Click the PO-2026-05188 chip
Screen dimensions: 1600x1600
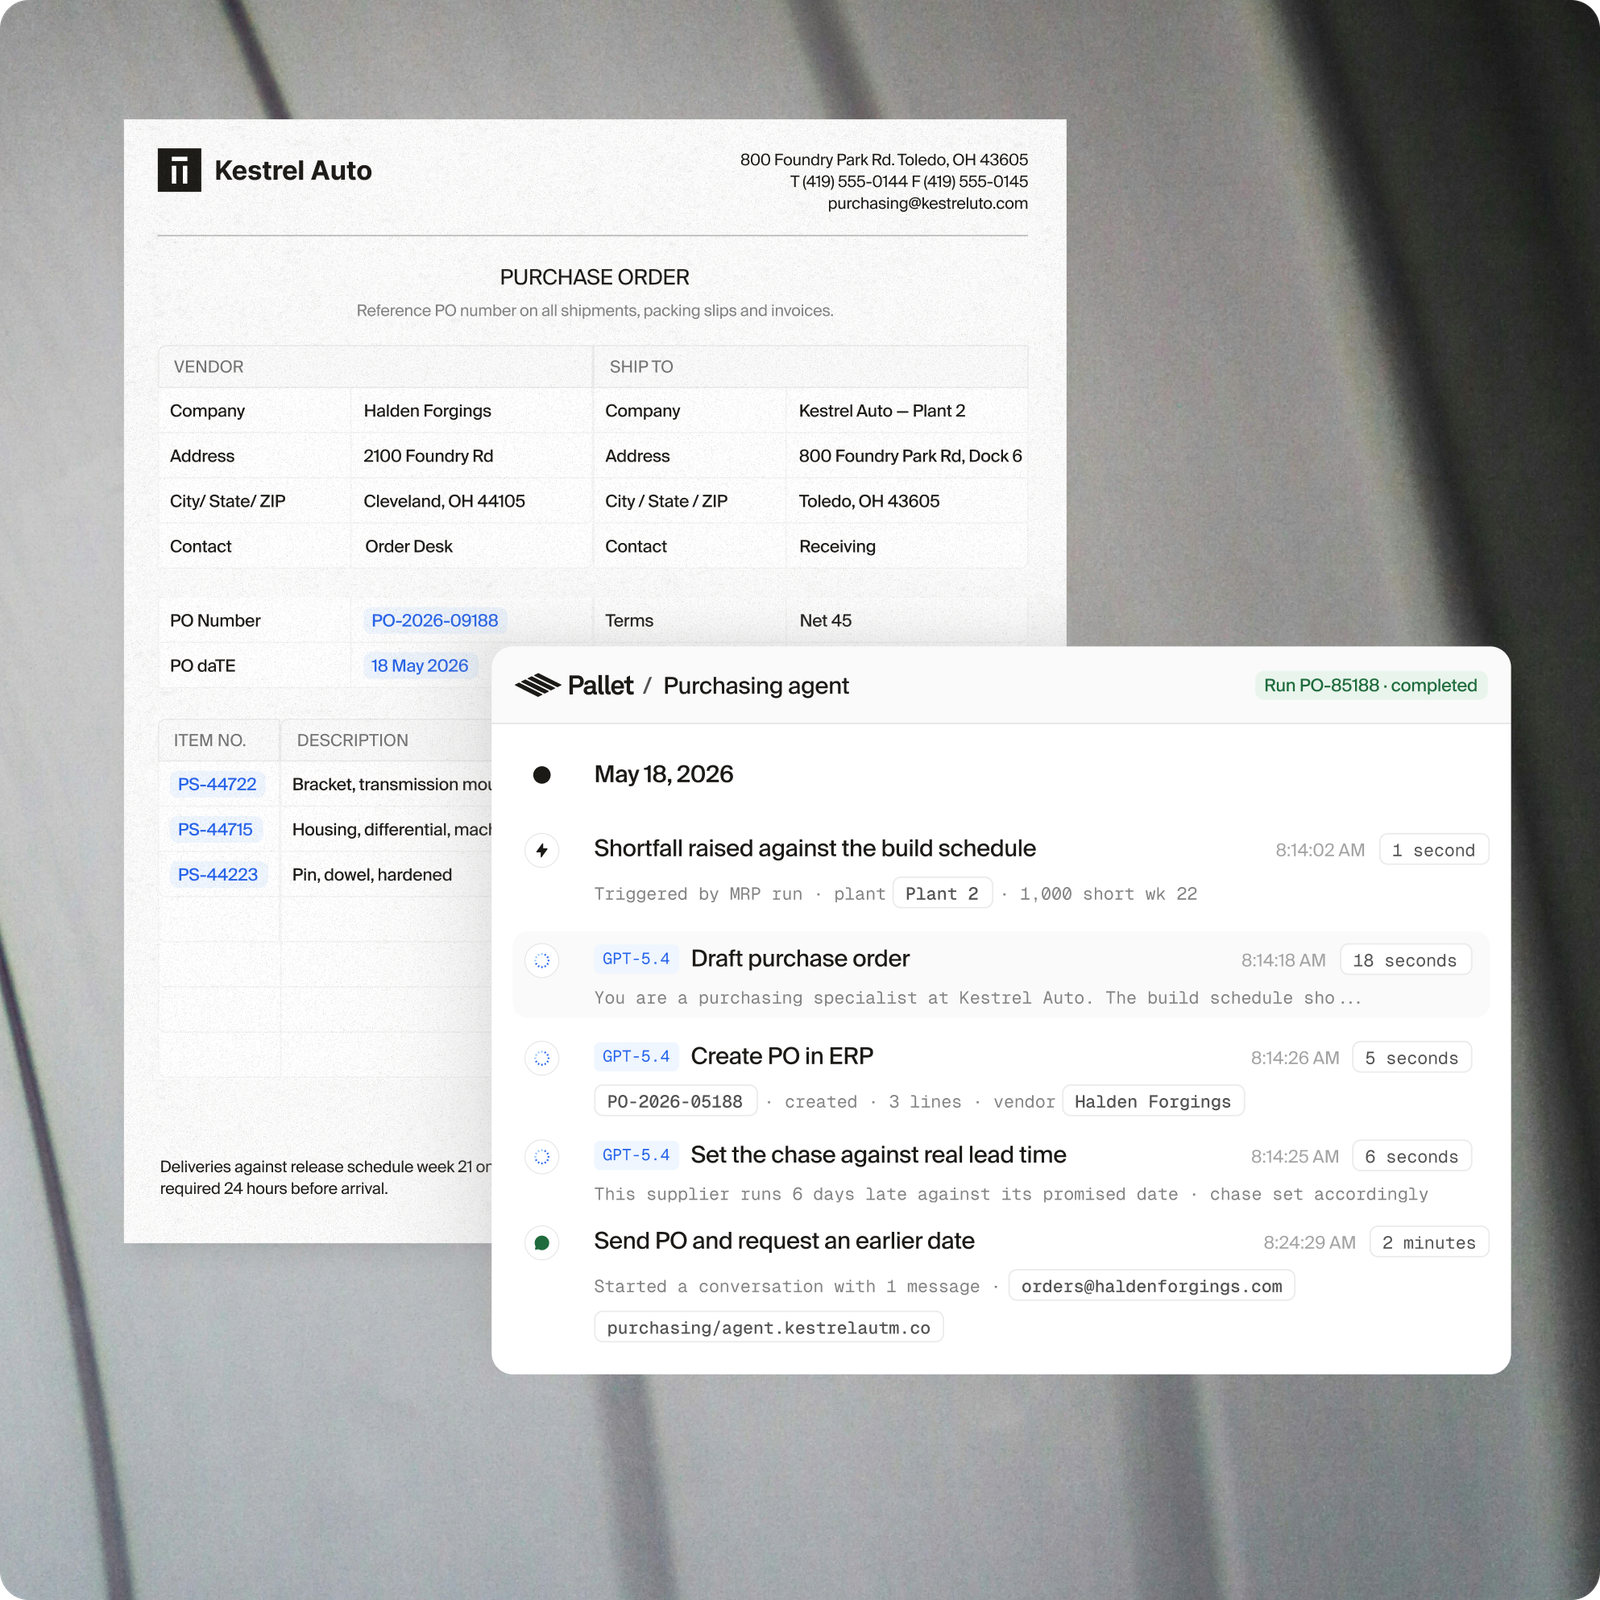click(675, 1101)
